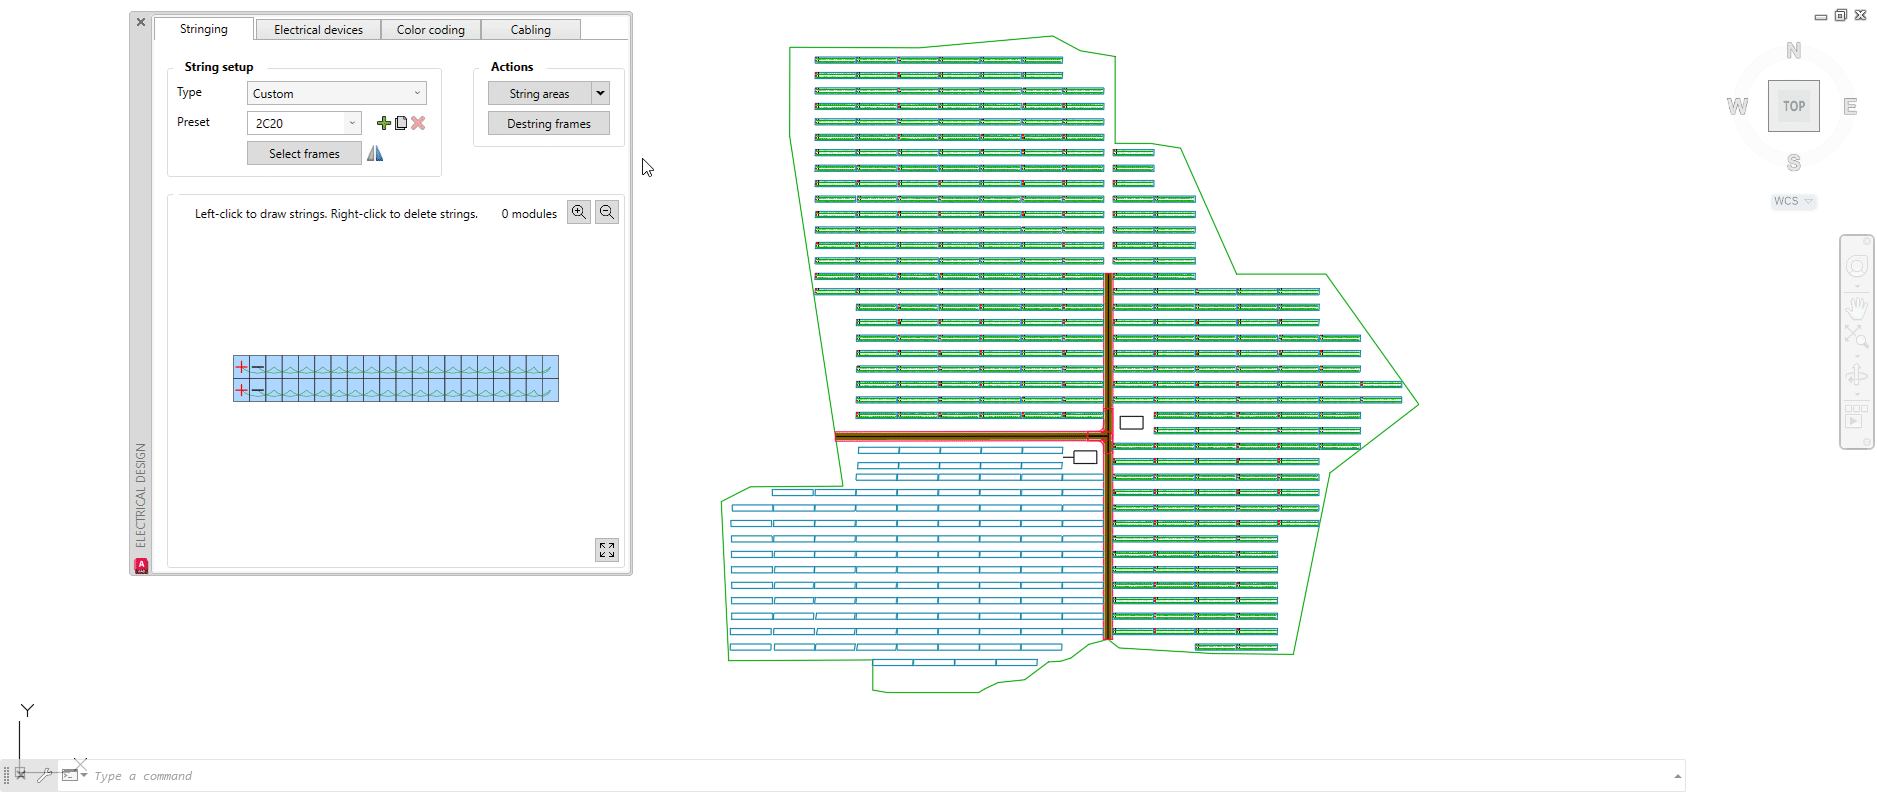This screenshot has height=792, width=1877.
Task: Go to the Cabling tab
Action: coord(530,30)
